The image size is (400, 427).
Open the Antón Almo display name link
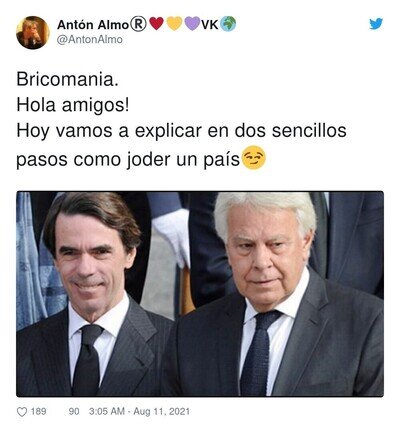93,24
